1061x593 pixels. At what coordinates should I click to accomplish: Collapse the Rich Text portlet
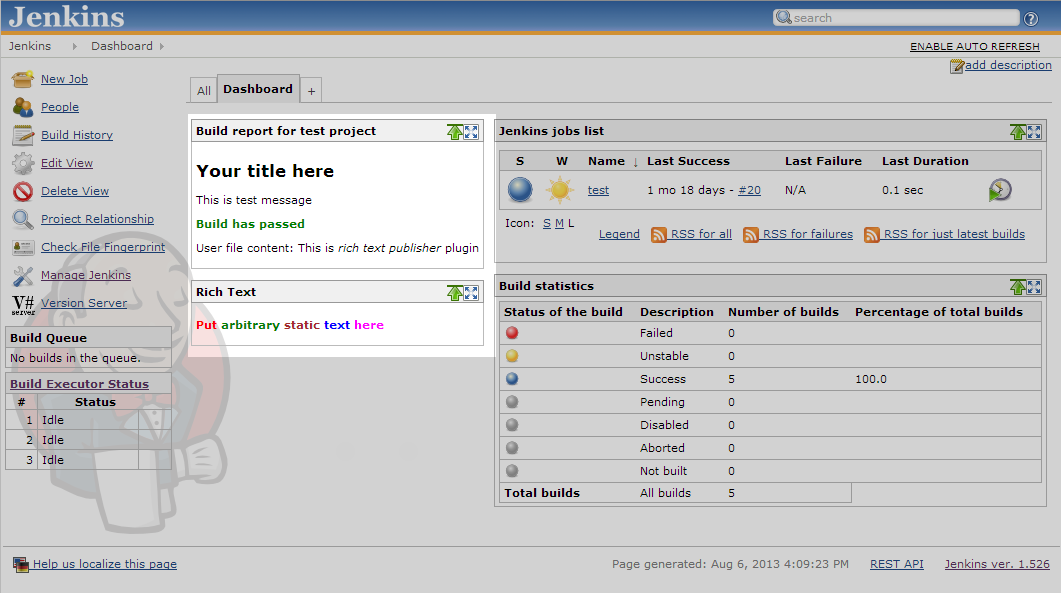[454, 292]
